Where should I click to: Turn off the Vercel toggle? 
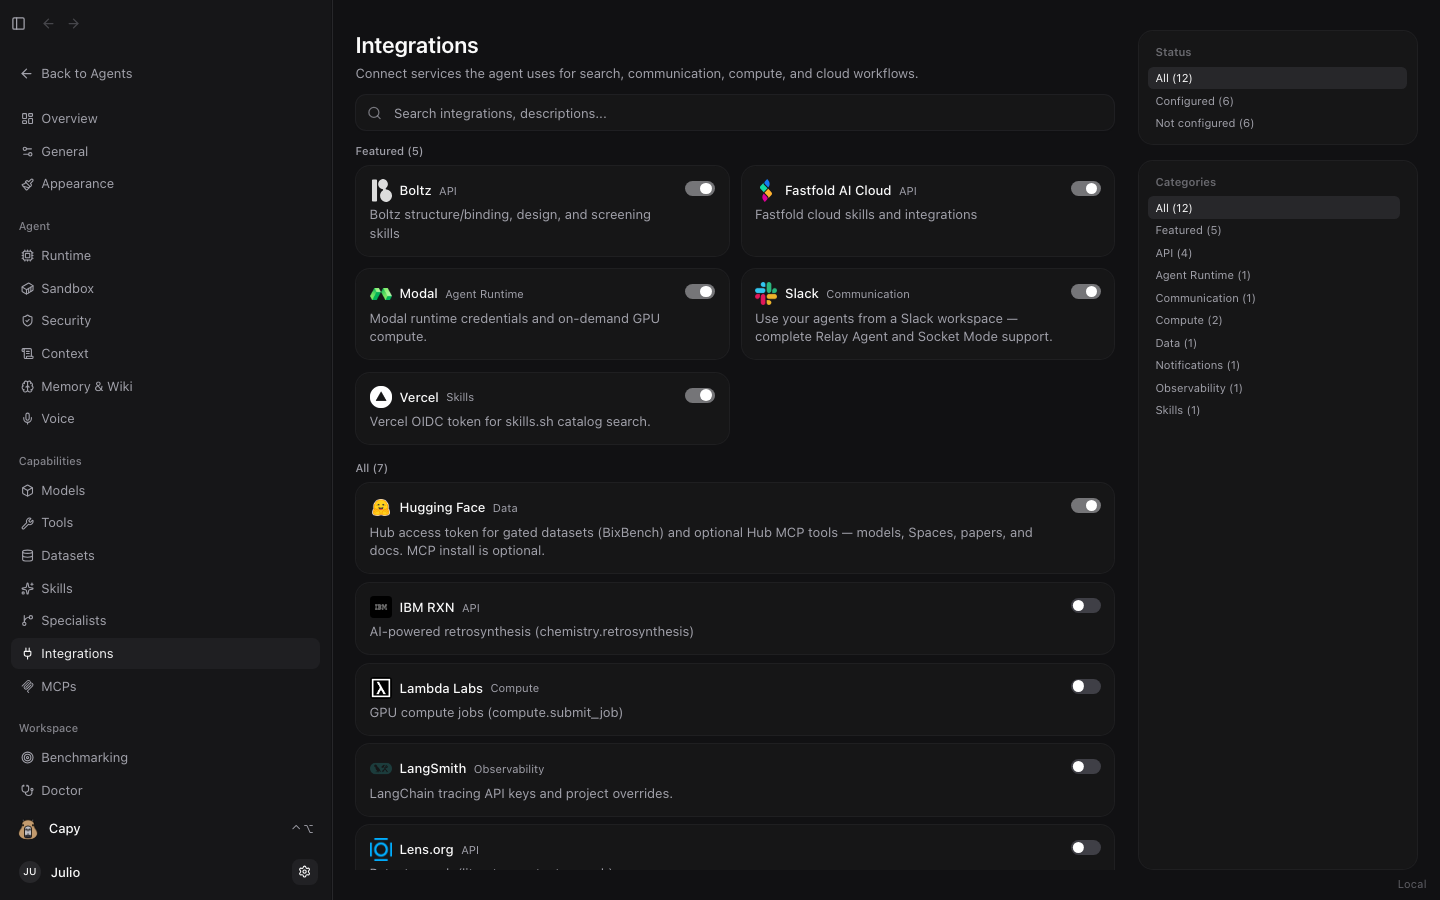[x=700, y=396]
